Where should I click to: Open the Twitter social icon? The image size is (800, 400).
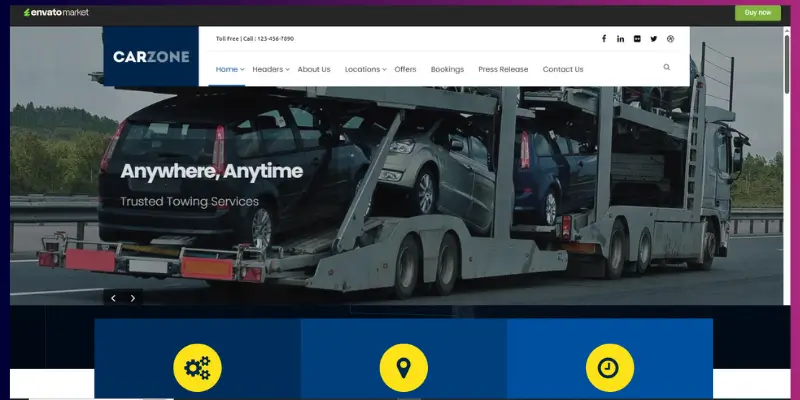tap(654, 39)
